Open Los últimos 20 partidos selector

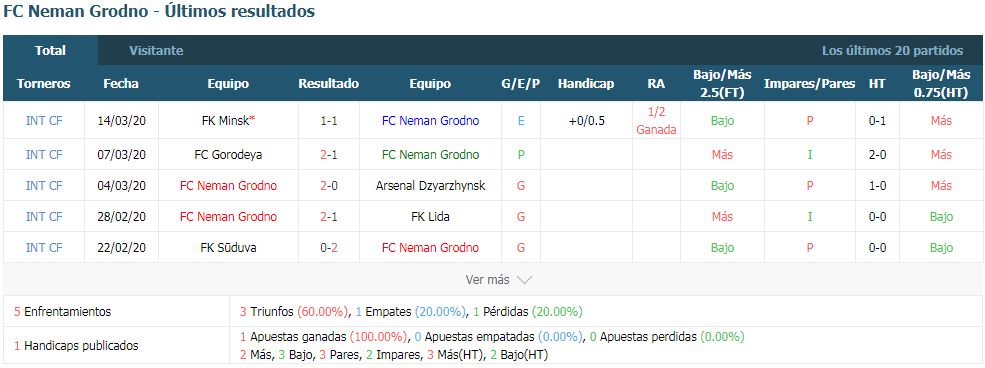coord(892,51)
